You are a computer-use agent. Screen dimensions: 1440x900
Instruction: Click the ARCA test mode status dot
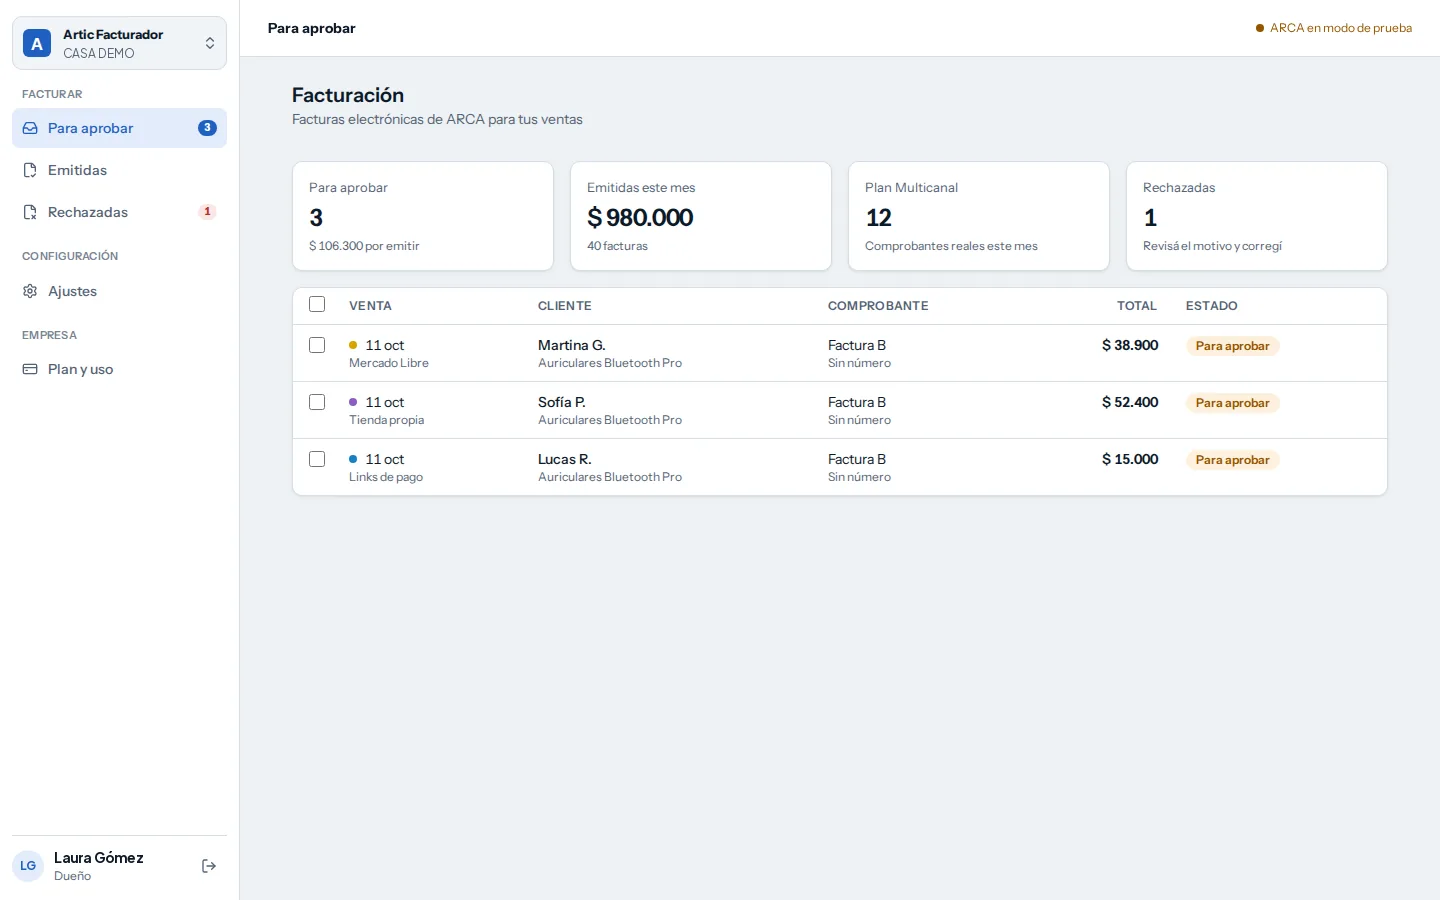(x=1260, y=28)
